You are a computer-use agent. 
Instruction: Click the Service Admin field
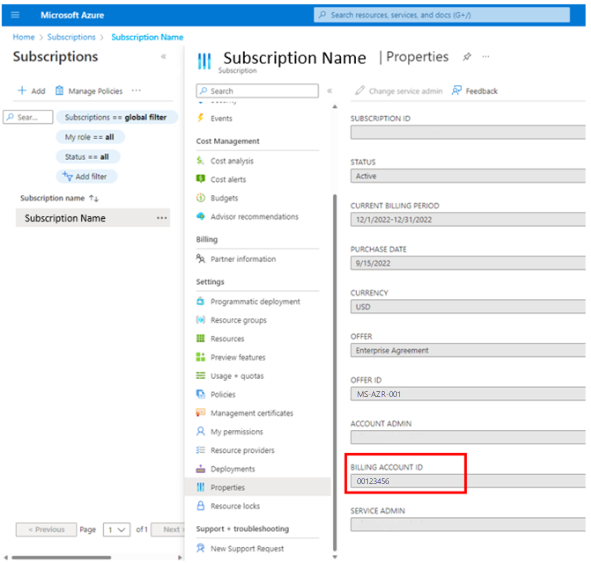tap(468, 525)
